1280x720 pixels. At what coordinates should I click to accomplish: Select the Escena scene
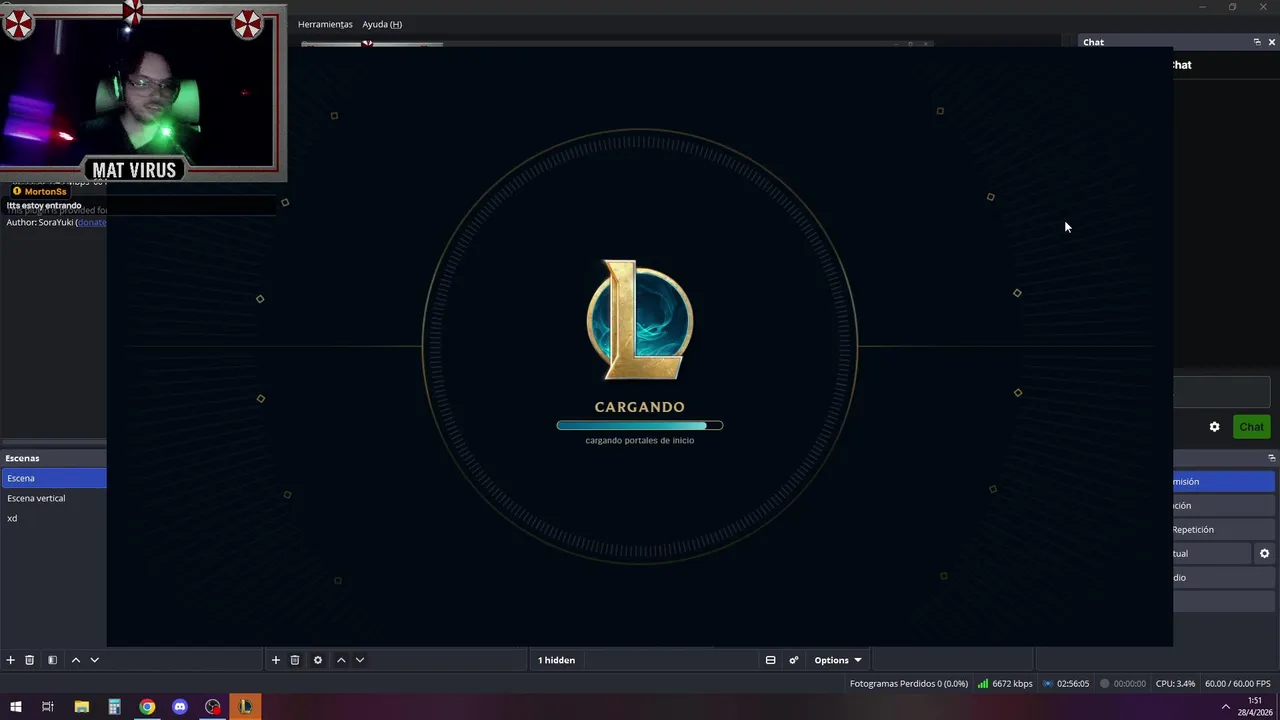(x=54, y=478)
